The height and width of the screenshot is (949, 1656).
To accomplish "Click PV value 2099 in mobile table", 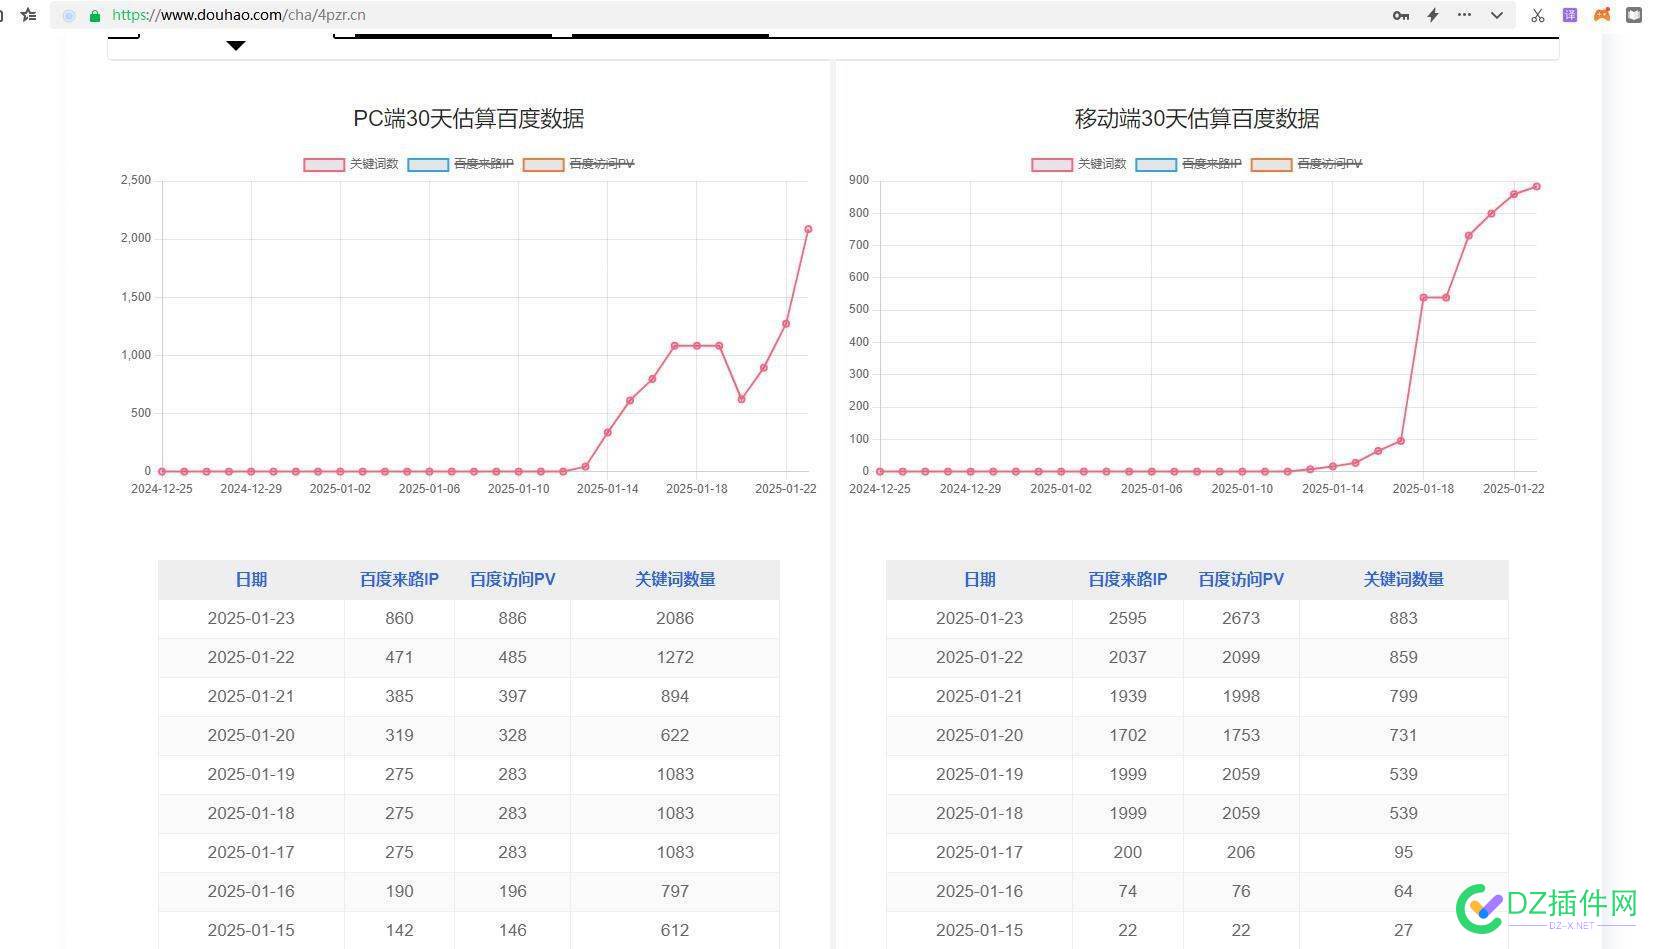I will coord(1241,657).
